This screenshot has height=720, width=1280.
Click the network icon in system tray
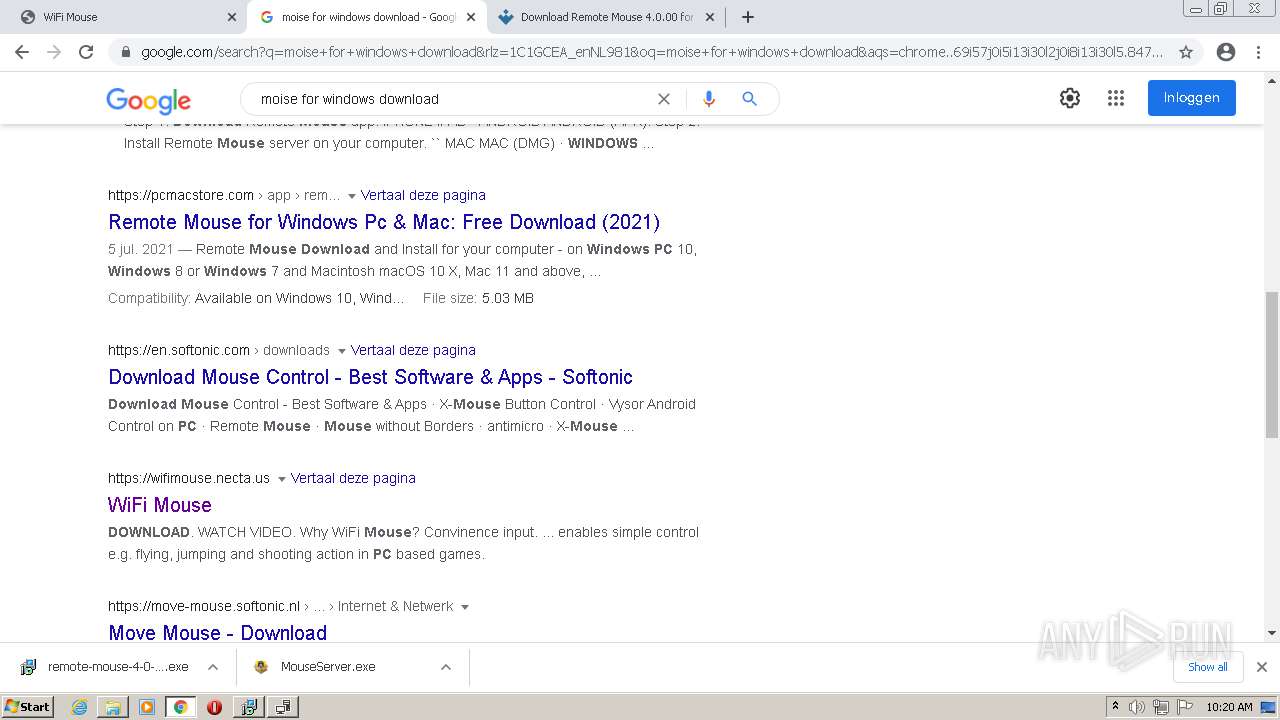(1160, 707)
